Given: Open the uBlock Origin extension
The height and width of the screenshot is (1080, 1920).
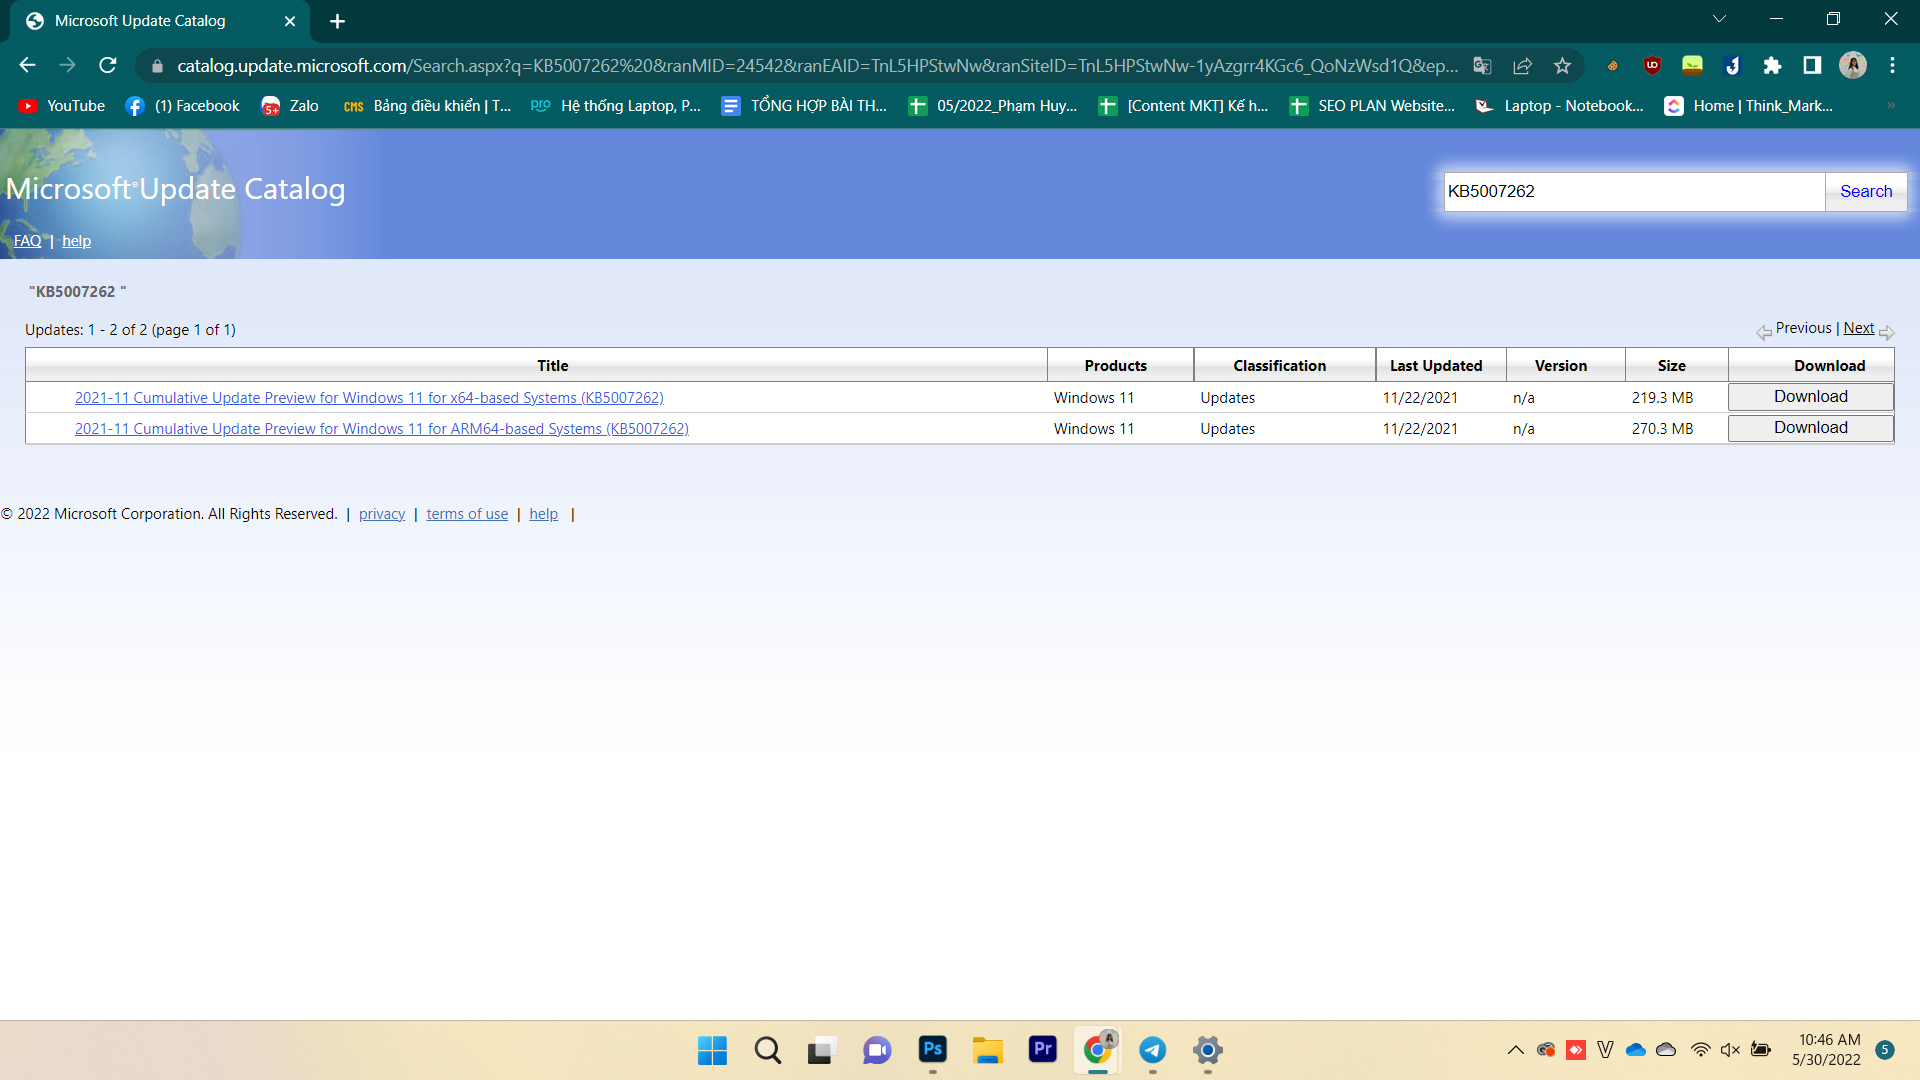Looking at the screenshot, I should tap(1652, 66).
